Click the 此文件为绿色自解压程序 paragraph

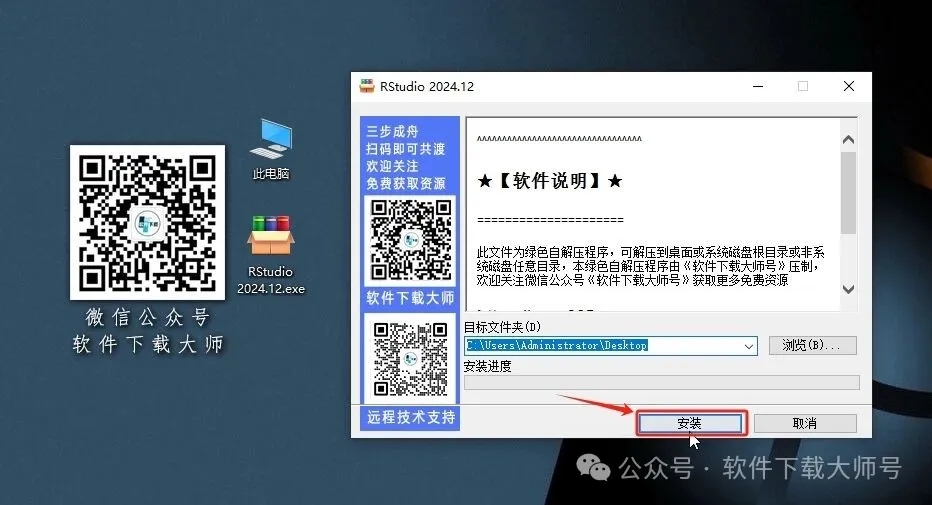(650, 266)
